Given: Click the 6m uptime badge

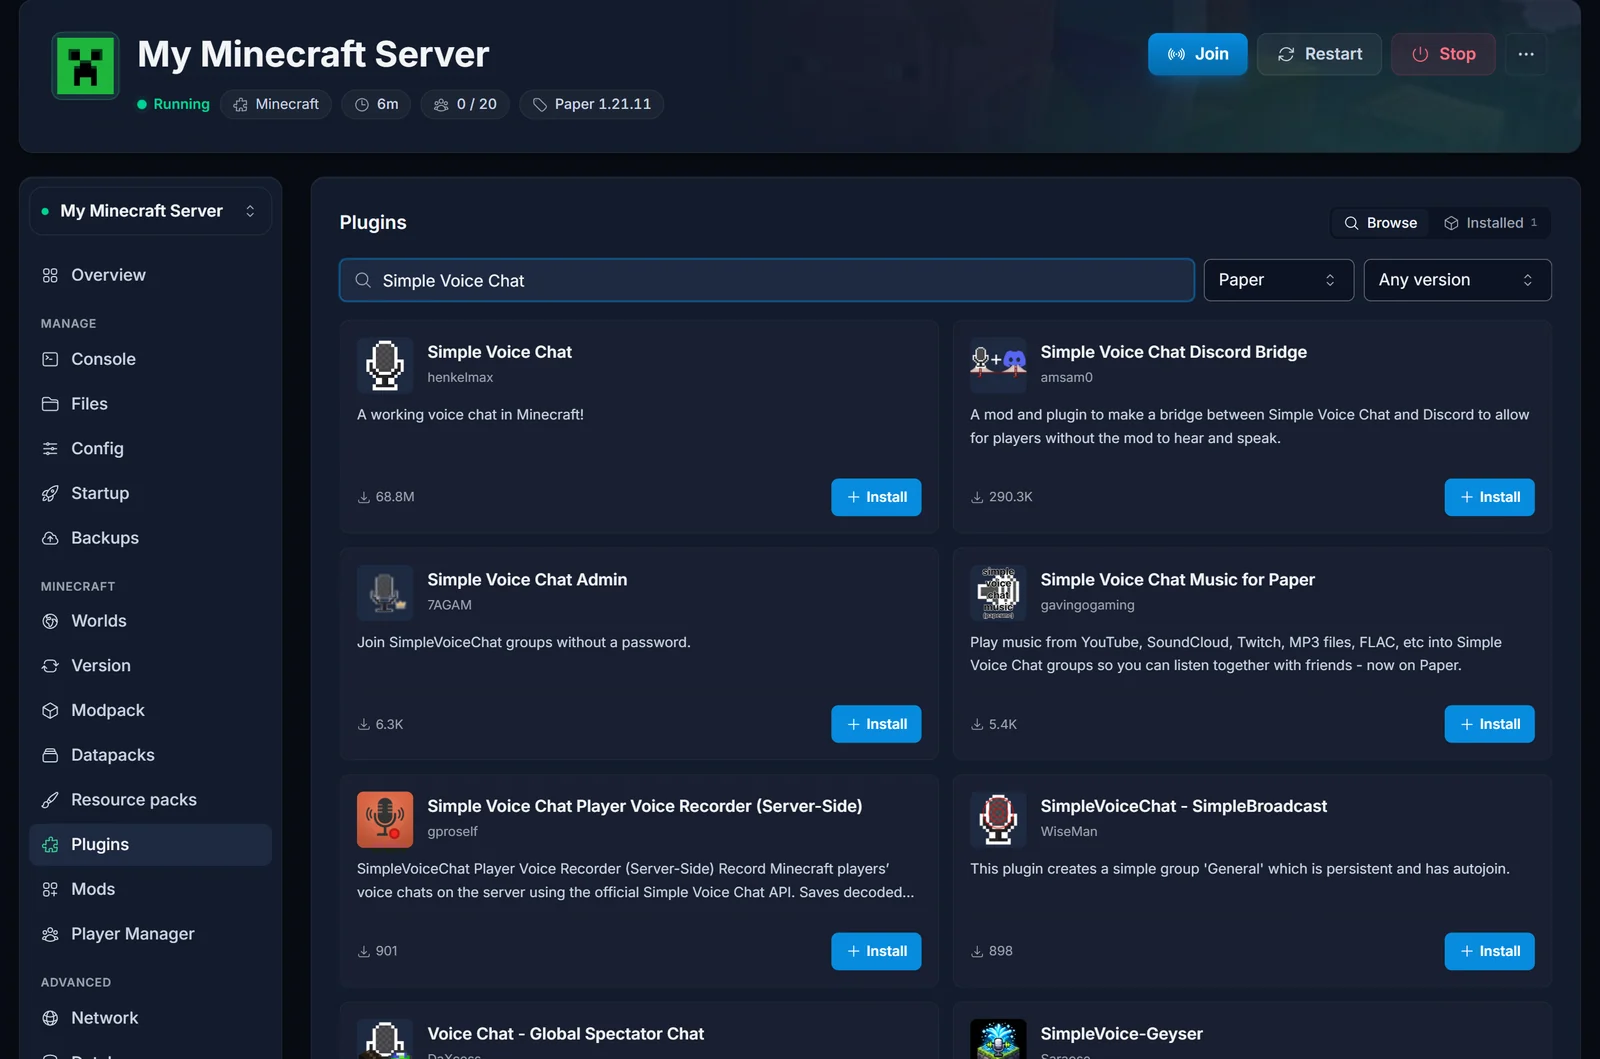Looking at the screenshot, I should click(x=376, y=104).
